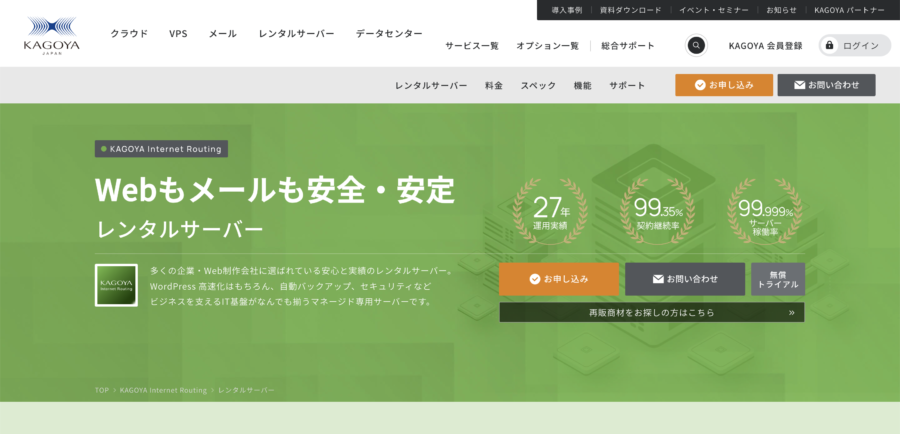Select 料金 in the sub-navigation
Viewport: 900px width, 434px height.
[x=494, y=86]
